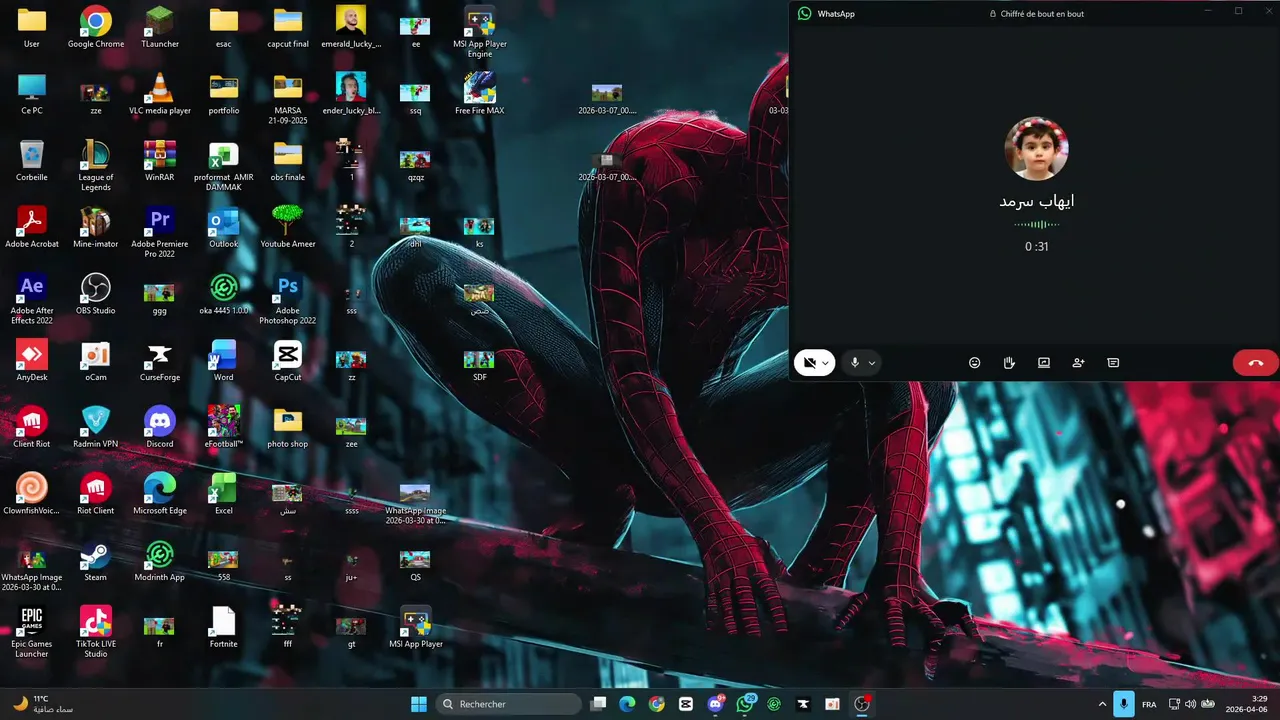Select the eFootball desktop shortcut
Viewport: 1280px width, 720px height.
[x=224, y=427]
